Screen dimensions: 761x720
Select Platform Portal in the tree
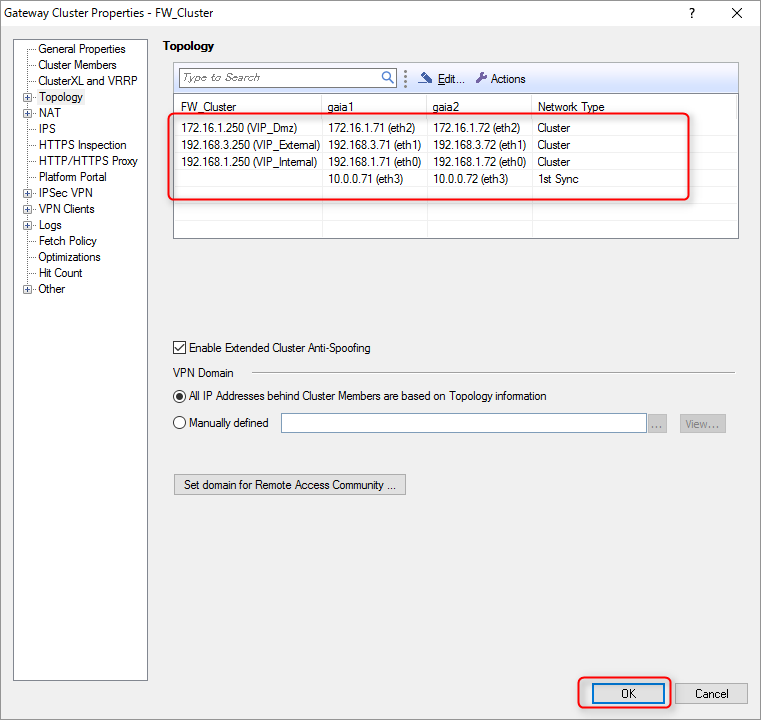72,177
